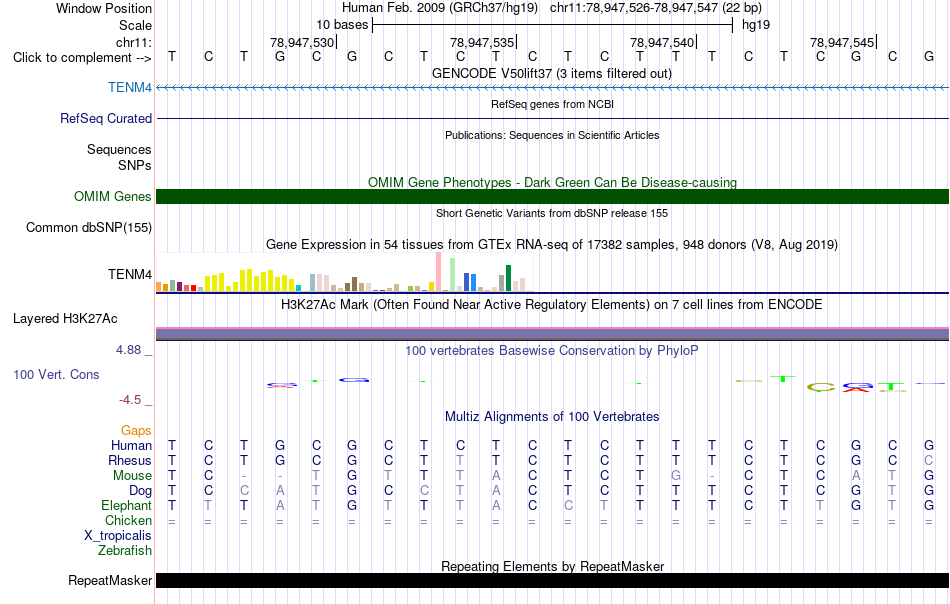Viewport: 950px width, 604px height.
Task: Click '100 vertebrates Basewise Conservation by PhyloP' title
Action: coord(552,350)
